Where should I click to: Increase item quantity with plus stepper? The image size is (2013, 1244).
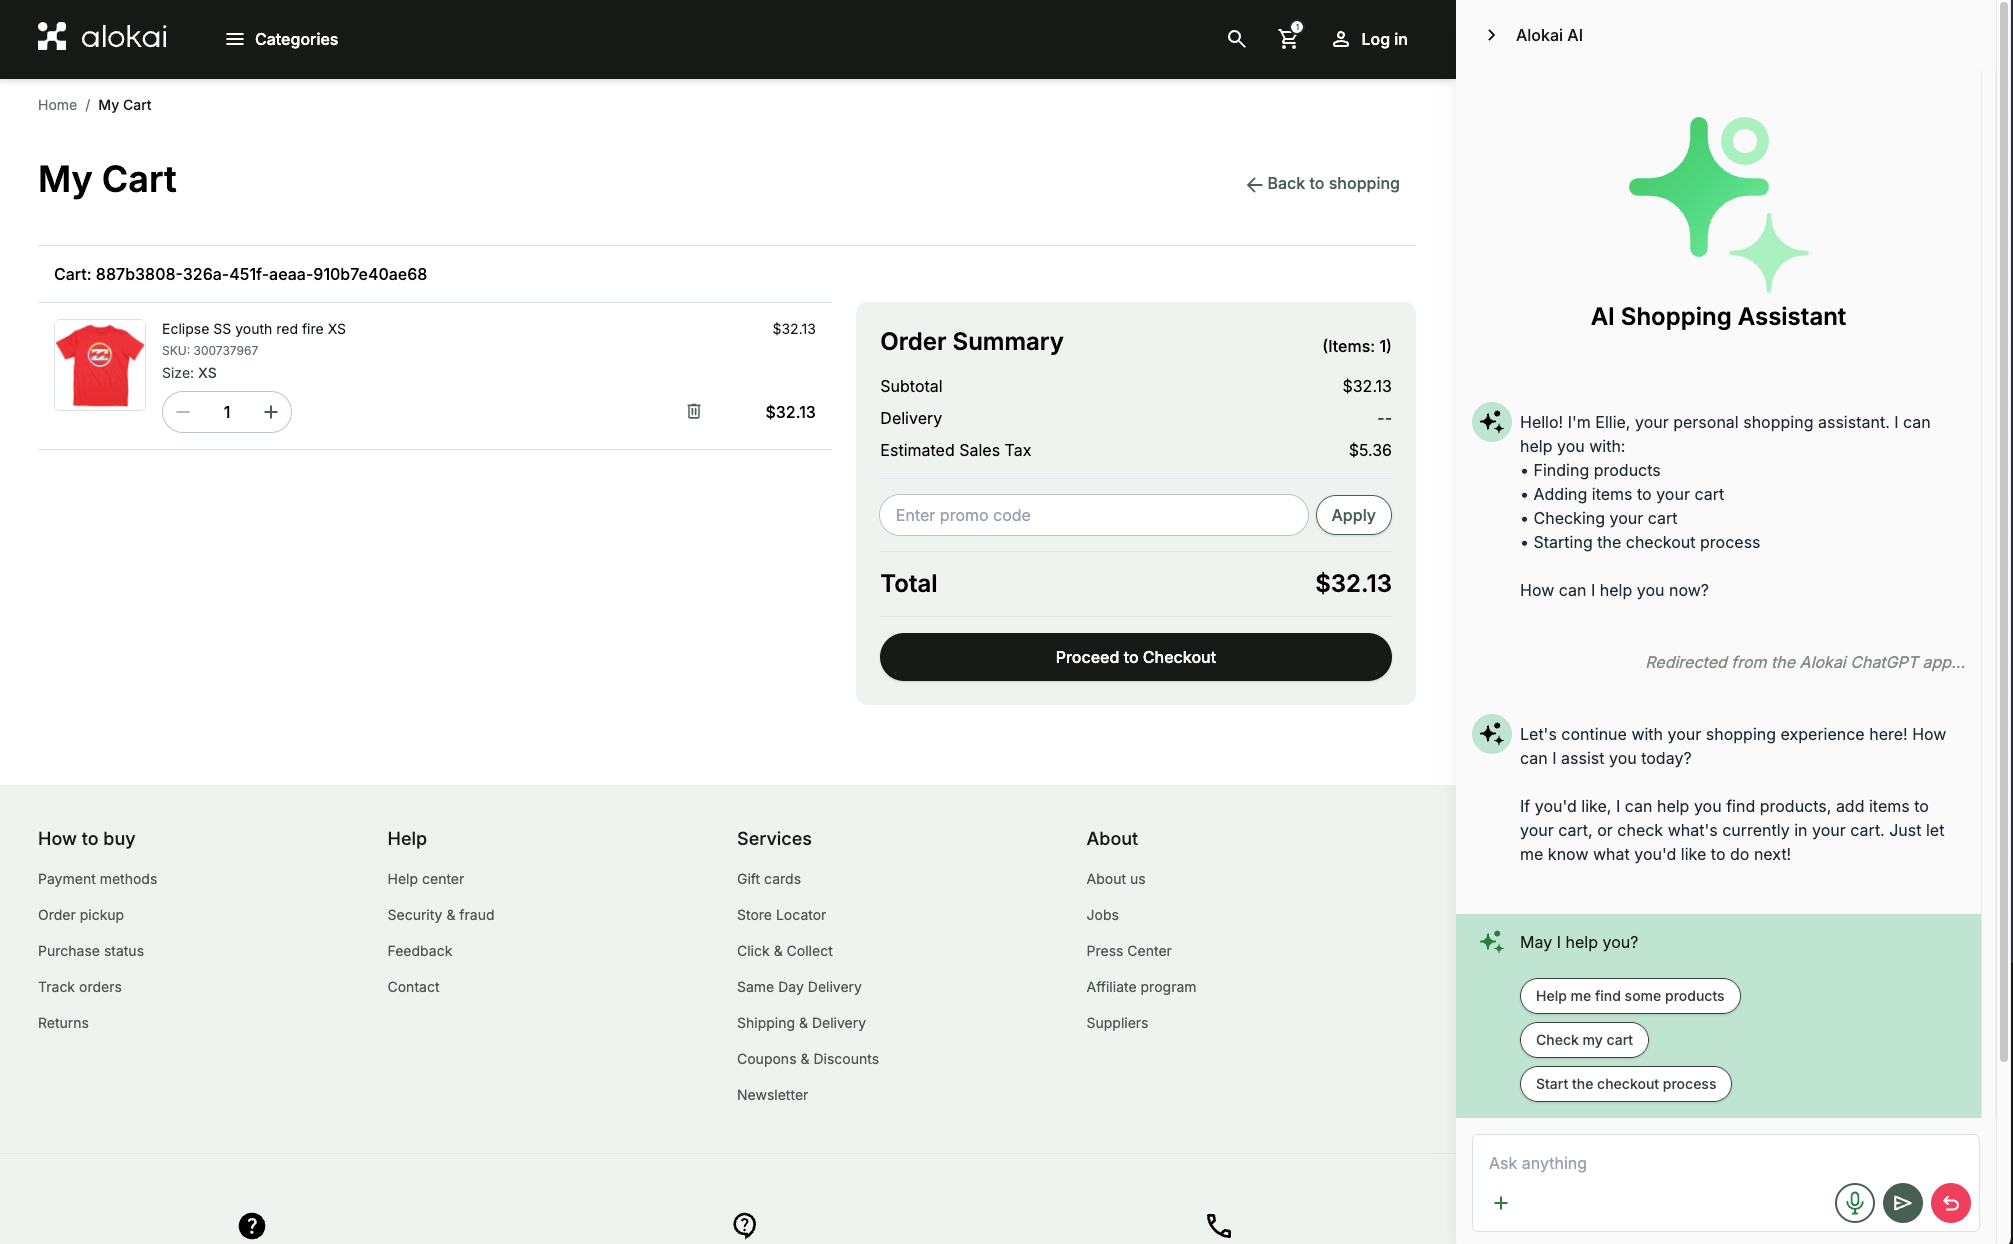(x=270, y=412)
